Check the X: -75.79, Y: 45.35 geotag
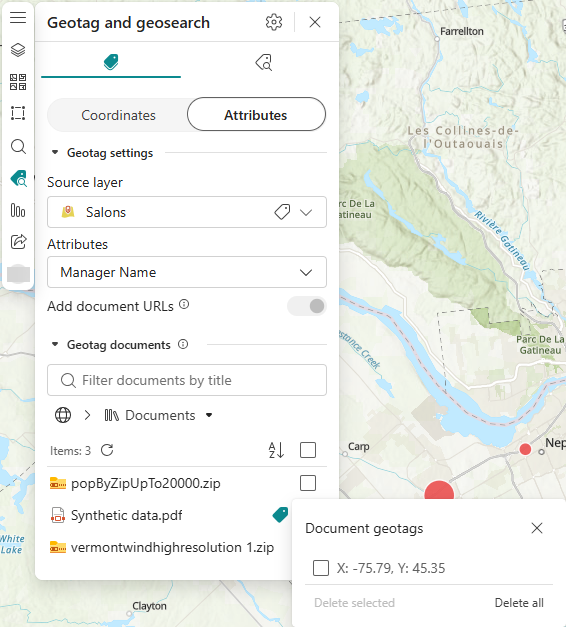Viewport: 566px width, 627px height. (321, 568)
